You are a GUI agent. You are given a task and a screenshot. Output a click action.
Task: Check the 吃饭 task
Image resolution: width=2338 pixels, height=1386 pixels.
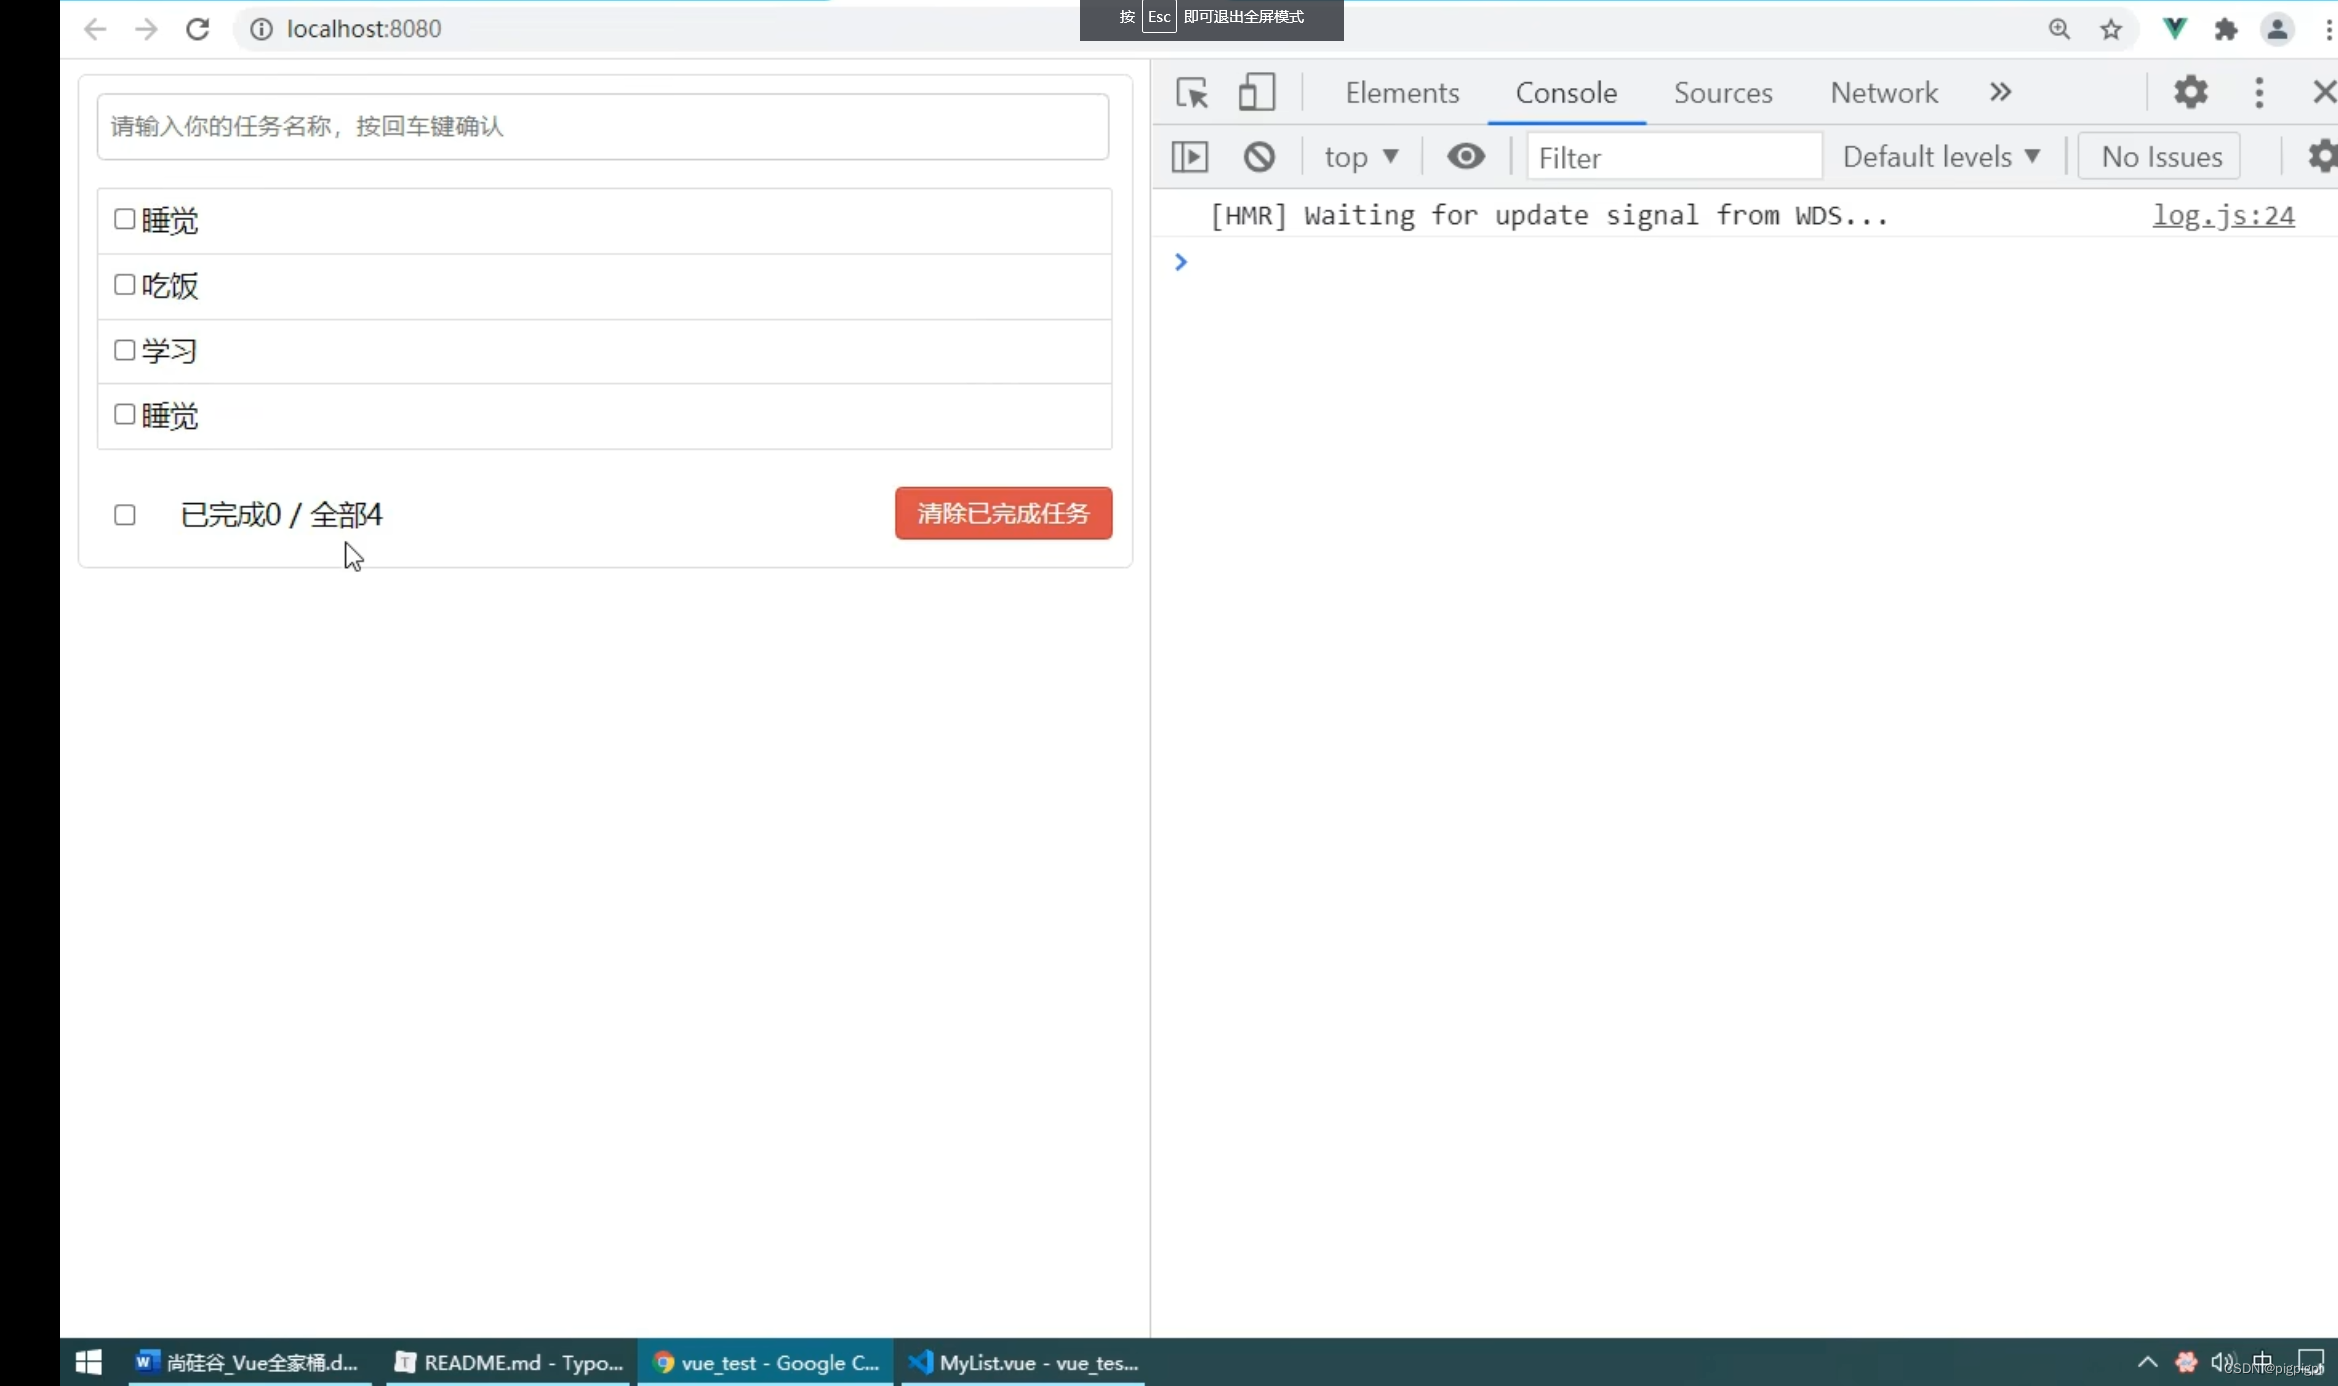click(124, 285)
